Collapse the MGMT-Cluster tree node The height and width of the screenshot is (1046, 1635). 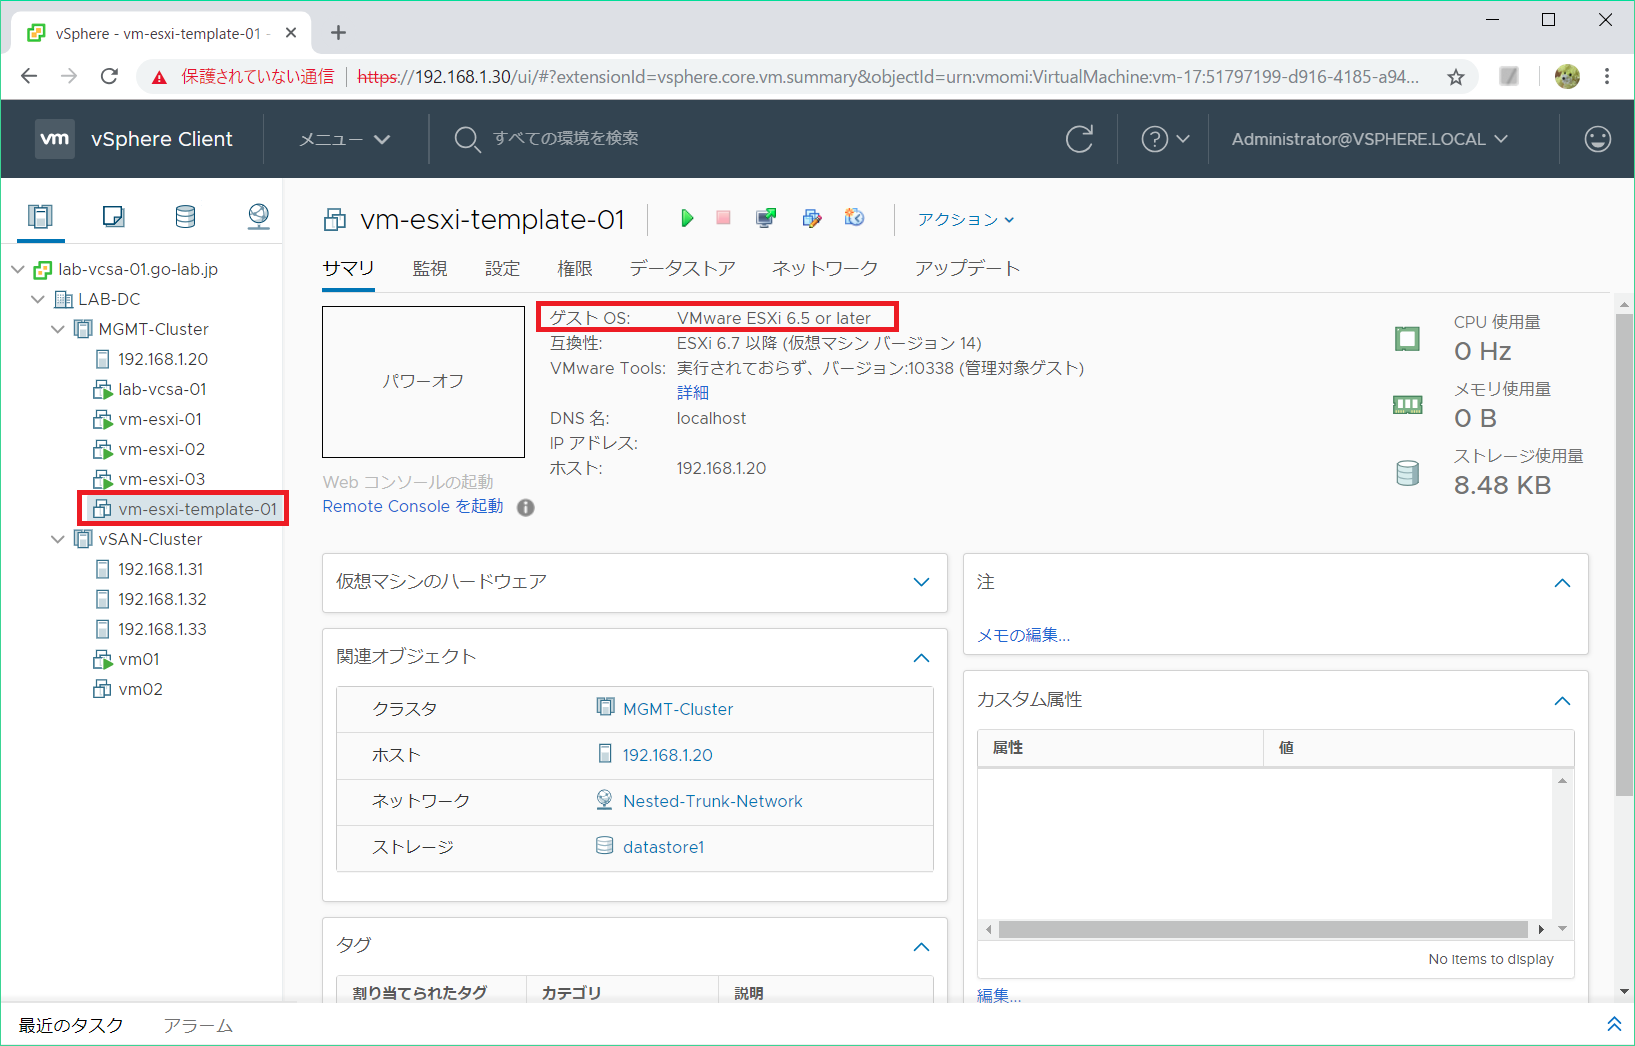[58, 329]
